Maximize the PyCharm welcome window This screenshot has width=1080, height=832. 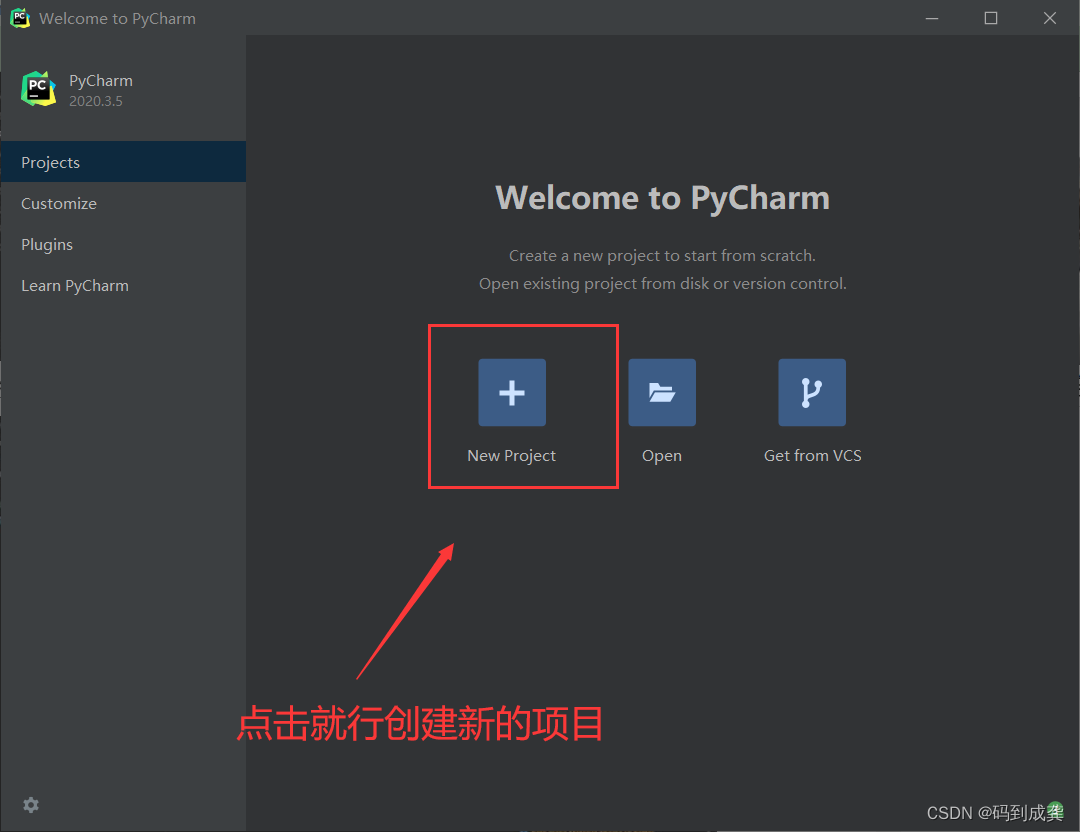pos(990,17)
